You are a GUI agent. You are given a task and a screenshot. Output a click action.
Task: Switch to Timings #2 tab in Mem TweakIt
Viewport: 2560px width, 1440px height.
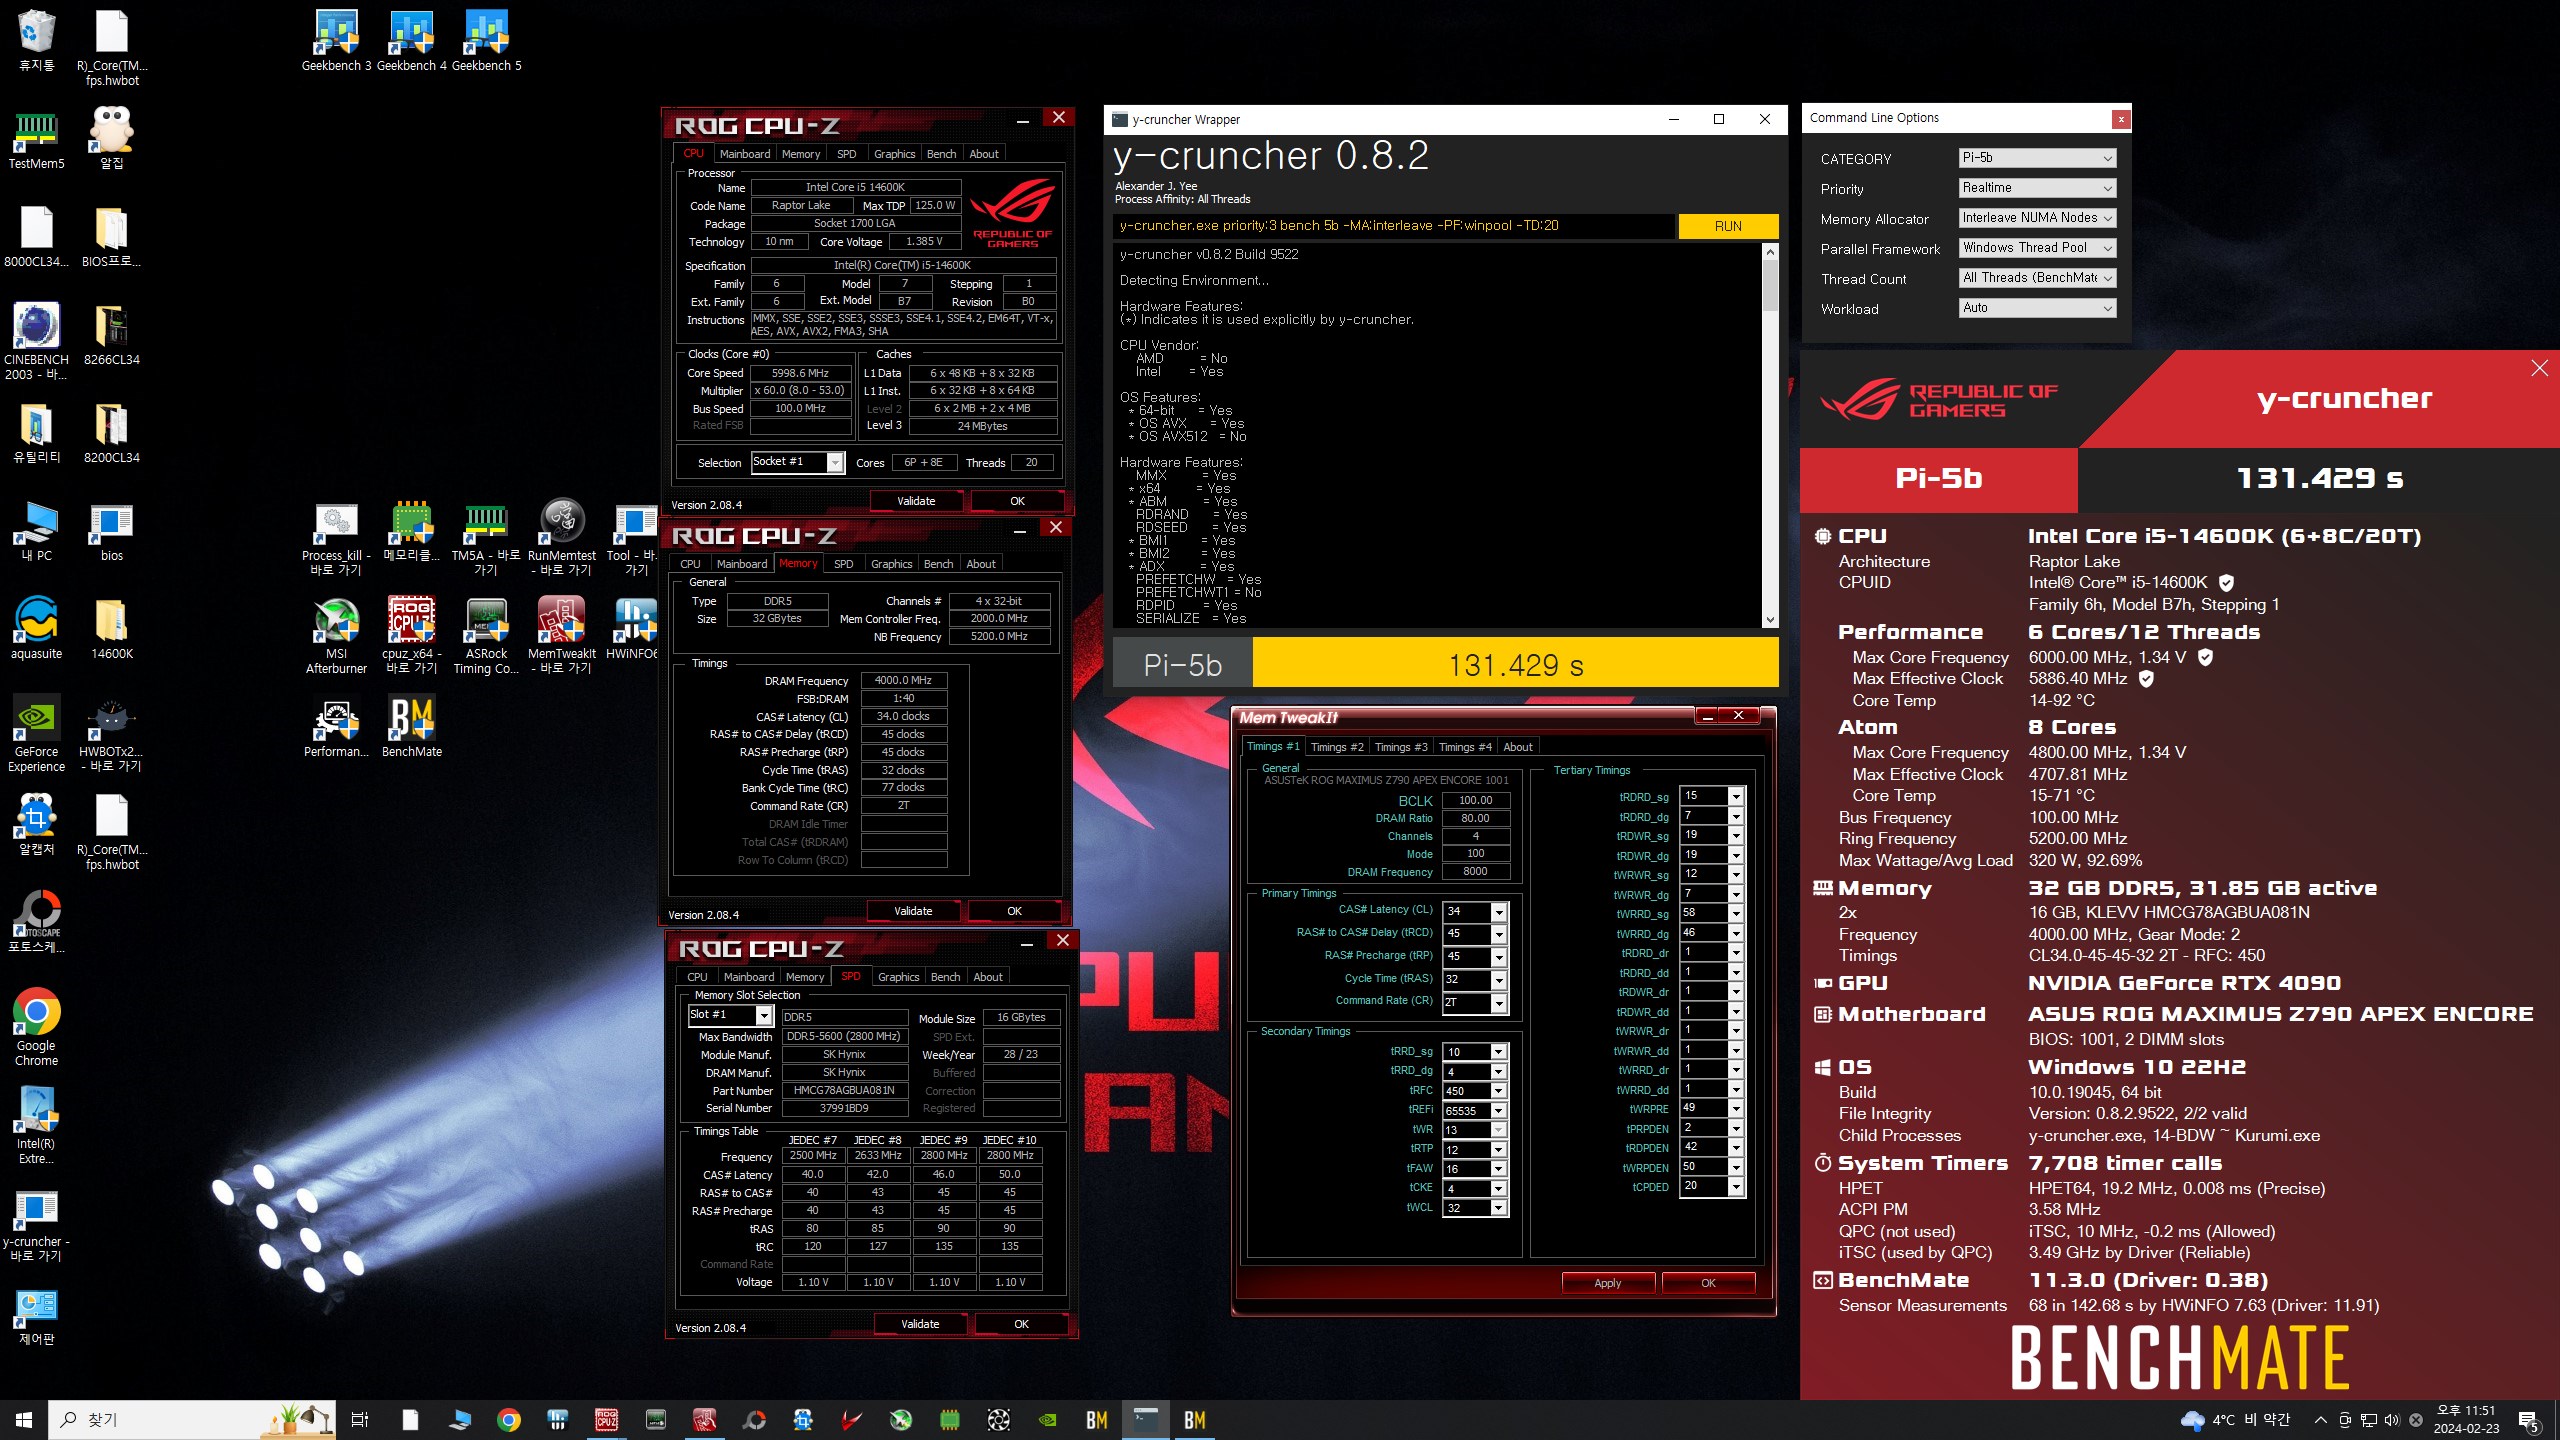[1337, 747]
